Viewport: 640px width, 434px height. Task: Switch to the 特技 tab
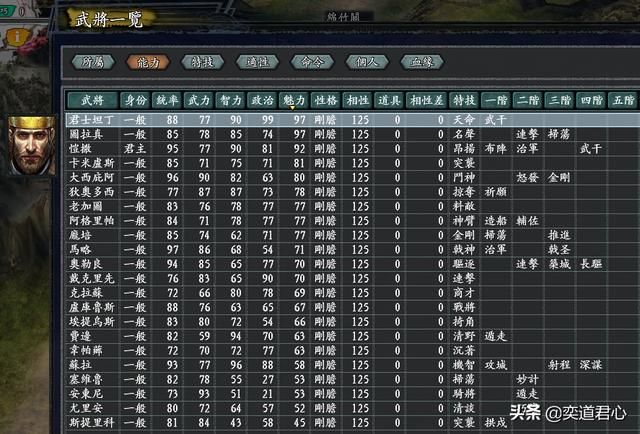(202, 62)
